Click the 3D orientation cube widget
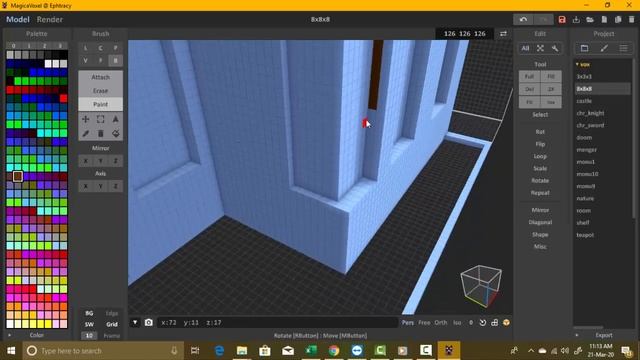Screen dimensions: 640x360 (x=481, y=286)
